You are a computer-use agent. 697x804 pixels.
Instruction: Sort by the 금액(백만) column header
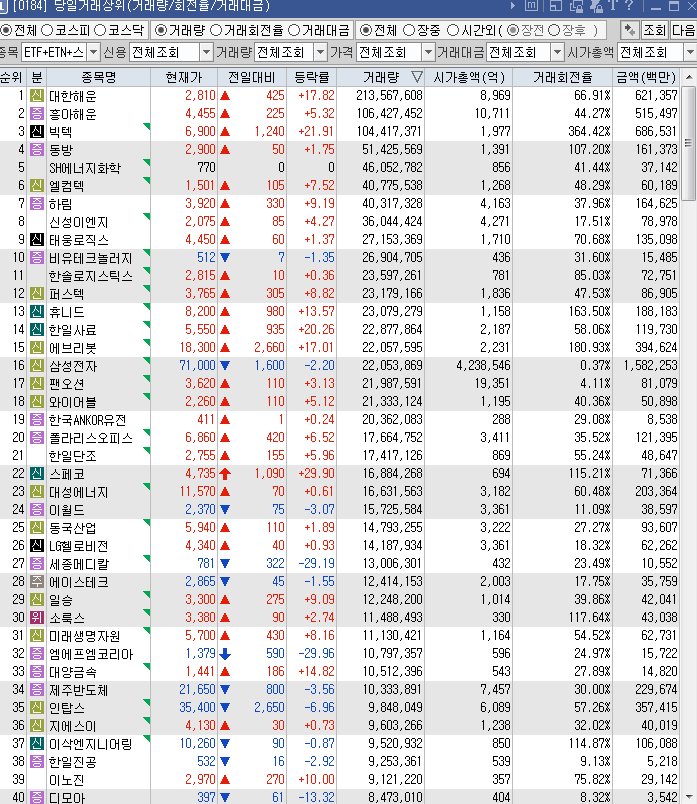click(x=646, y=77)
